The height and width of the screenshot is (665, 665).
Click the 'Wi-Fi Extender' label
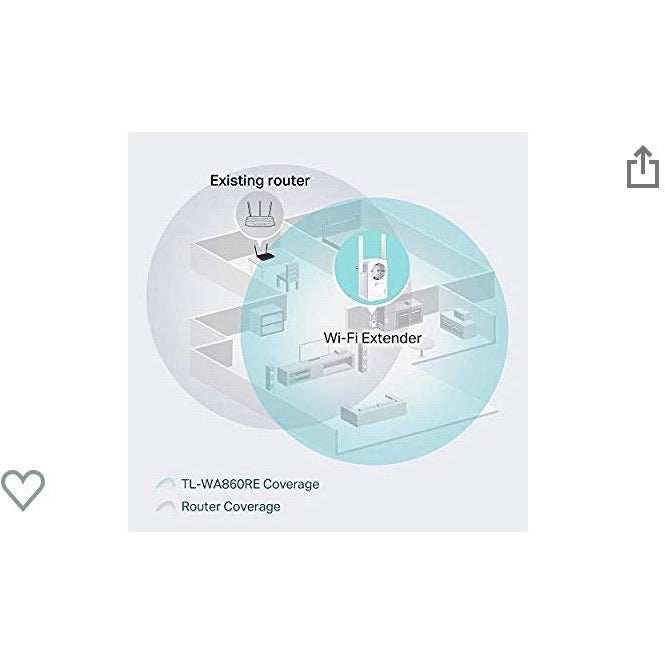click(372, 338)
